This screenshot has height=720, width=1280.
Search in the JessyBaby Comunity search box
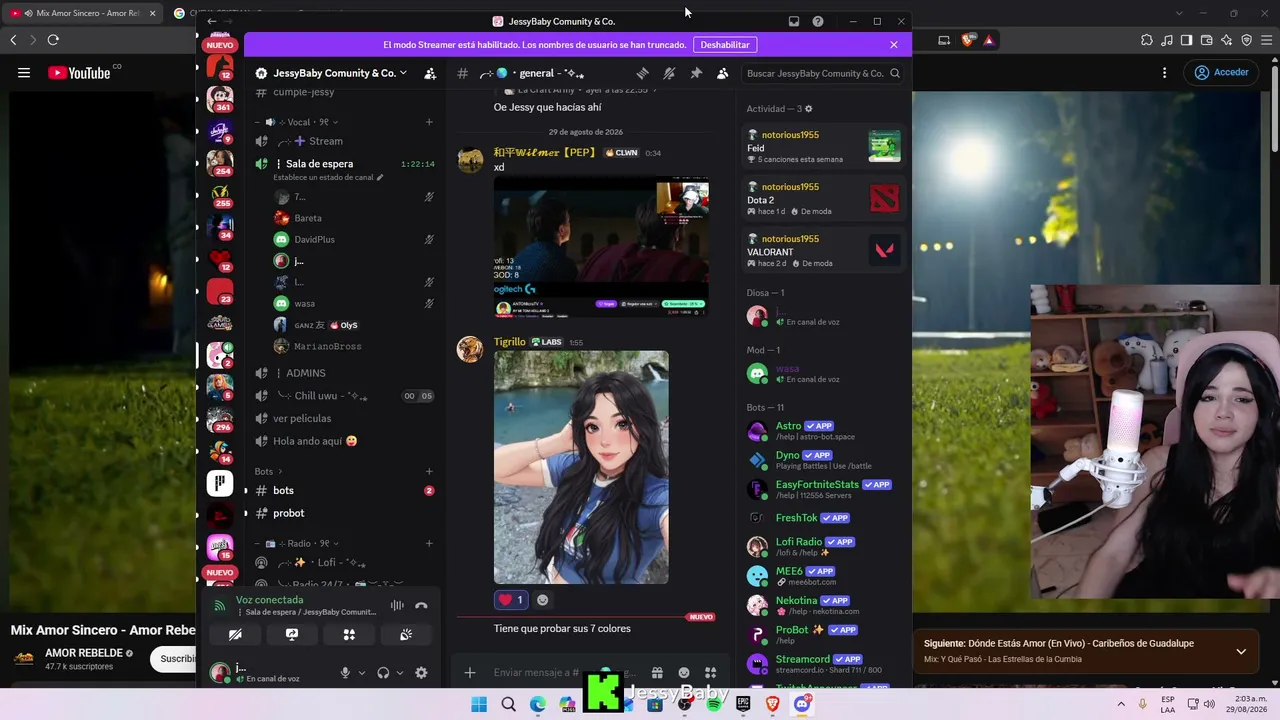pyautogui.click(x=823, y=73)
